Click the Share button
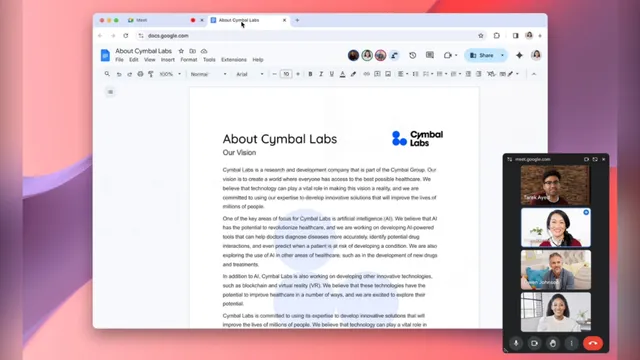 pyautogui.click(x=482, y=55)
